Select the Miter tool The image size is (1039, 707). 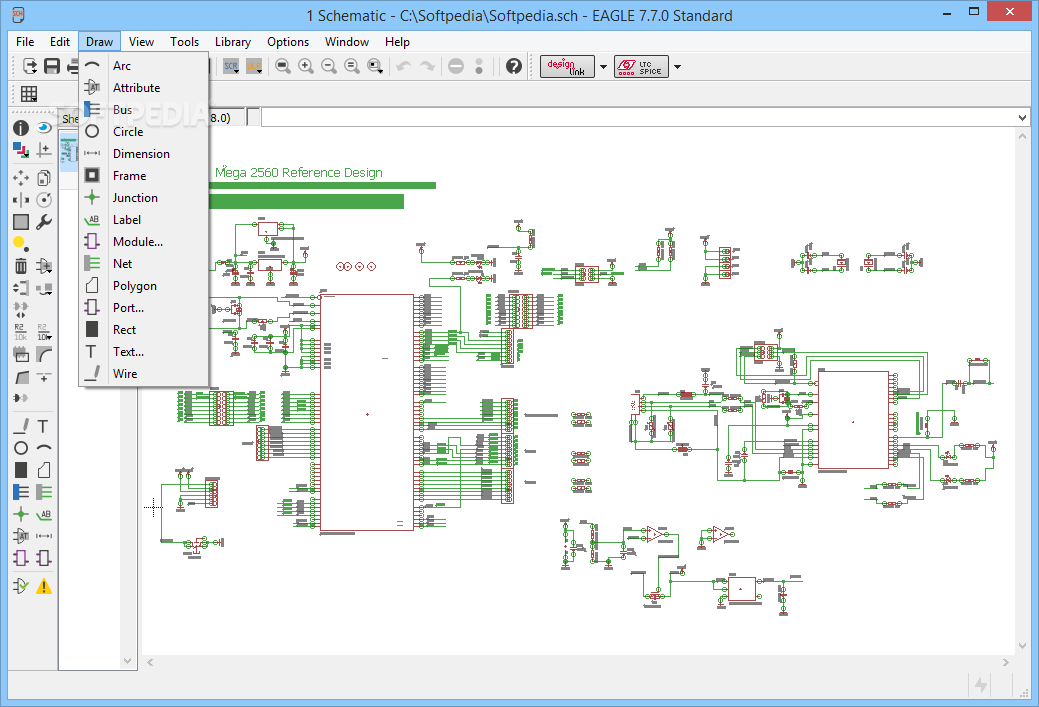click(44, 354)
